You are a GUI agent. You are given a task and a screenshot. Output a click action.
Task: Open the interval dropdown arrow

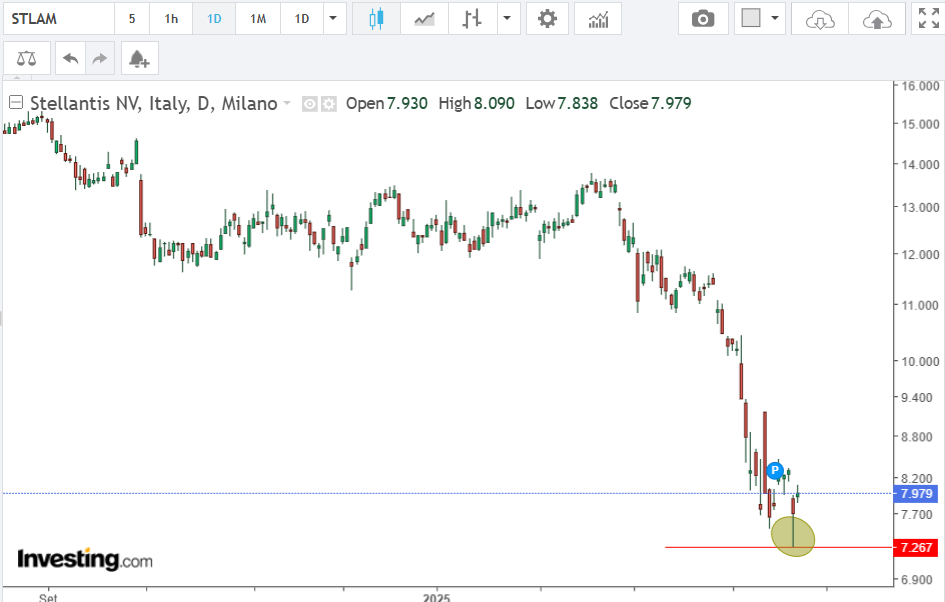333,19
